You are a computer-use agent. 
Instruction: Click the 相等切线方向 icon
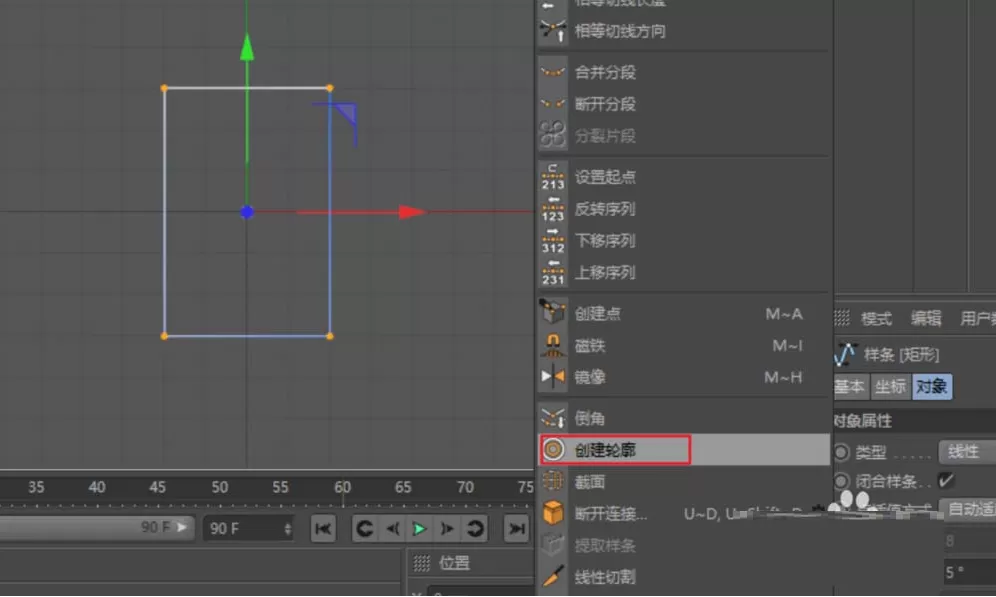(553, 30)
